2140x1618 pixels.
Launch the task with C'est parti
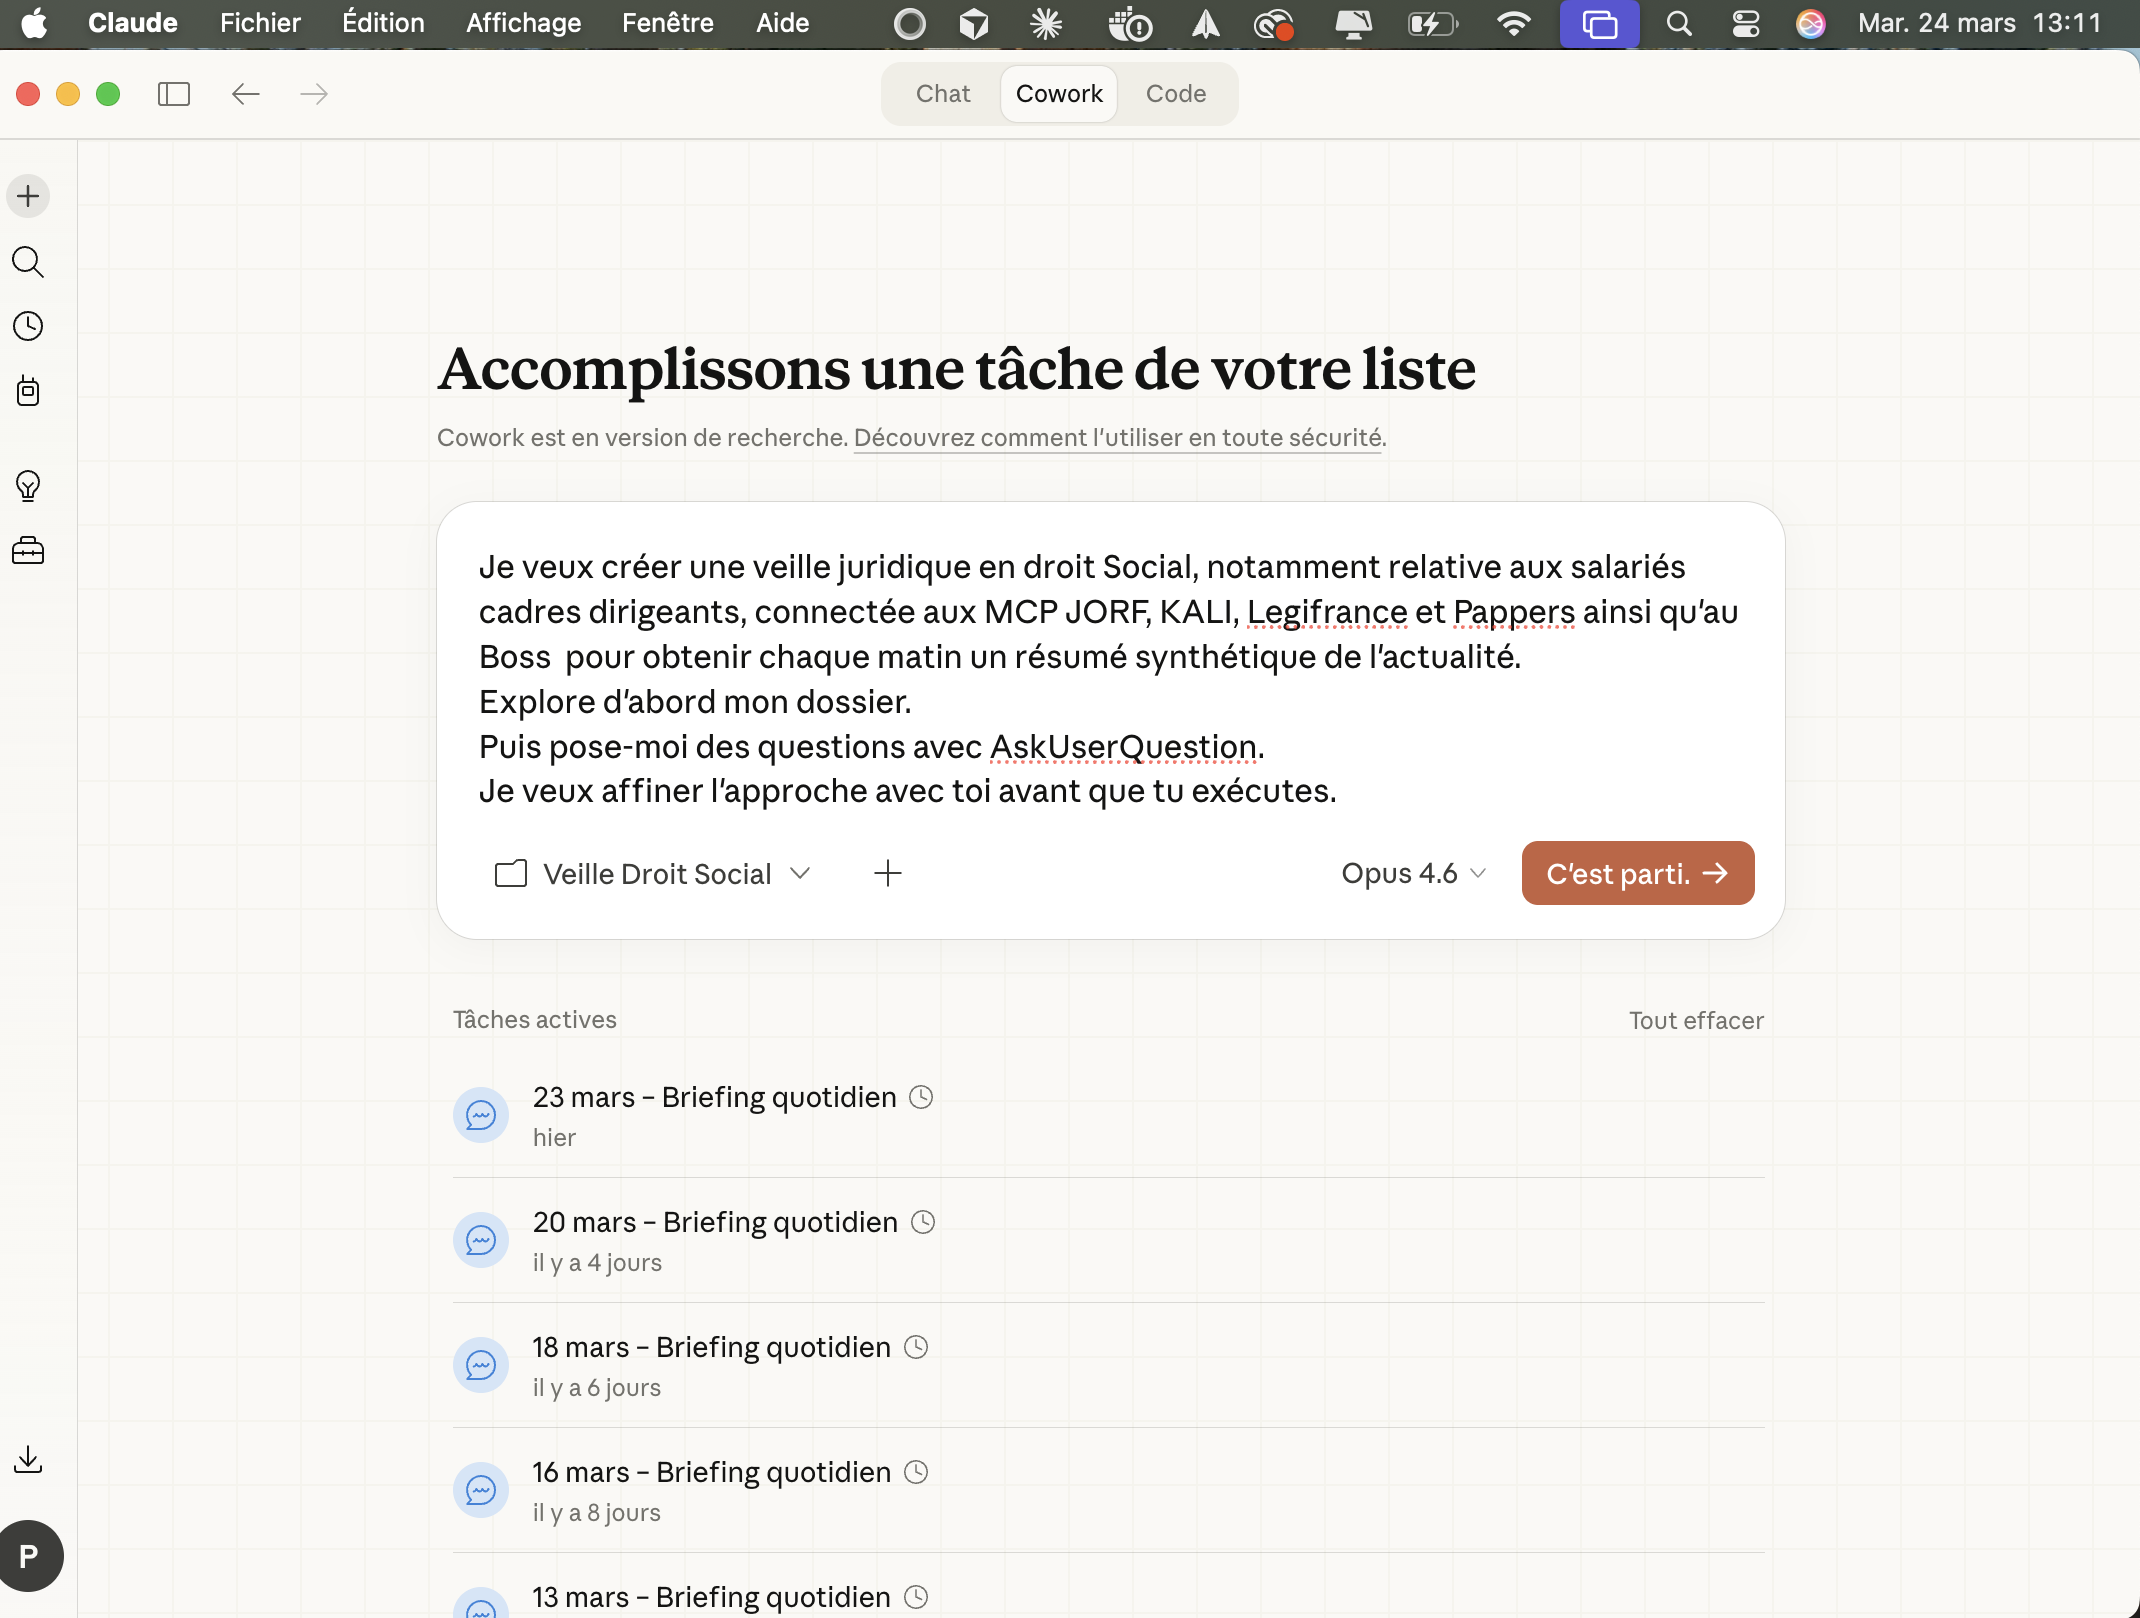pos(1637,873)
